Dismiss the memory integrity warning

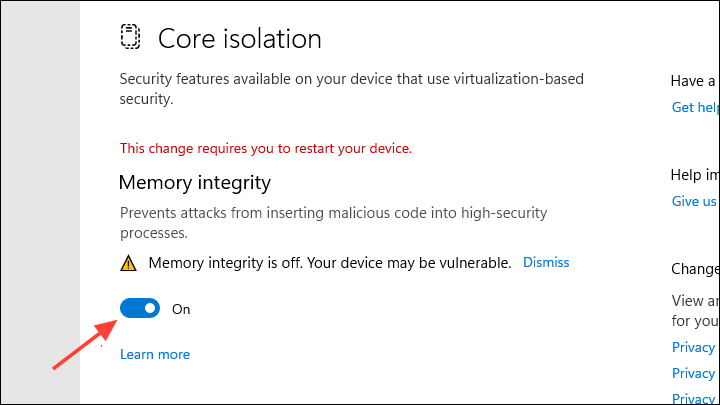(546, 262)
